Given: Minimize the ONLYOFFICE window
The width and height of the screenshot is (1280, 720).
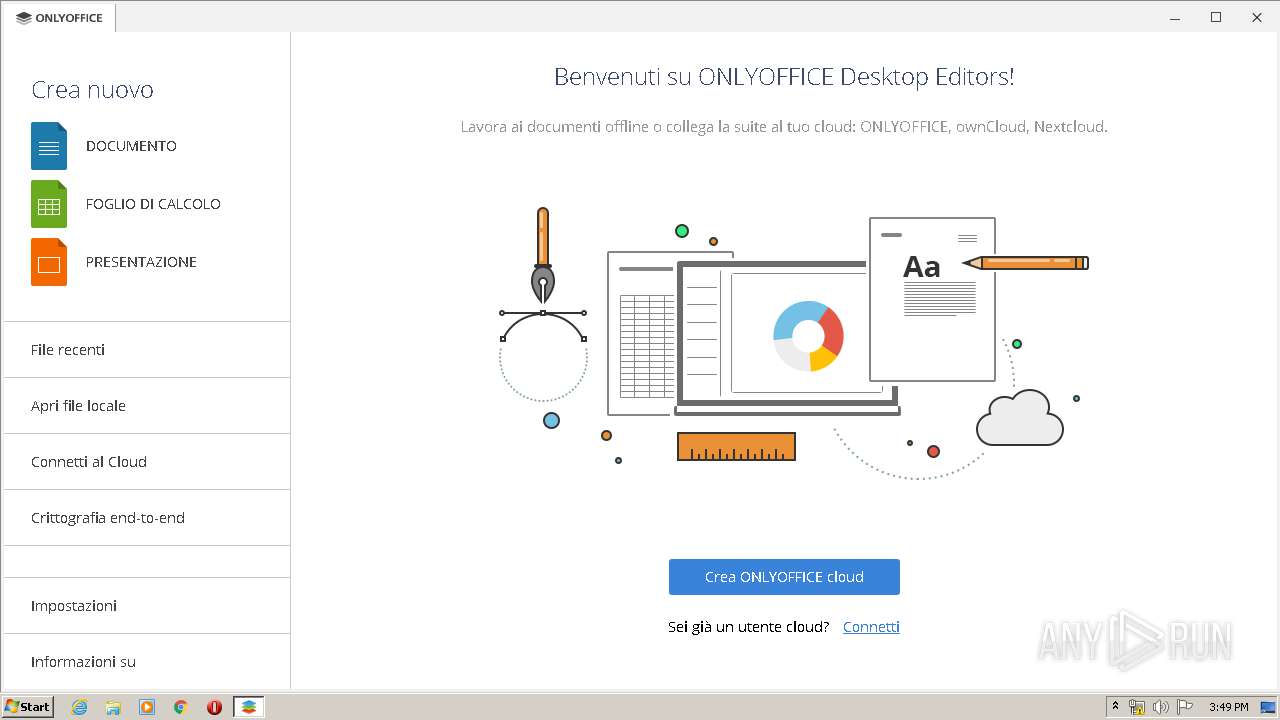Looking at the screenshot, I should point(1176,17).
